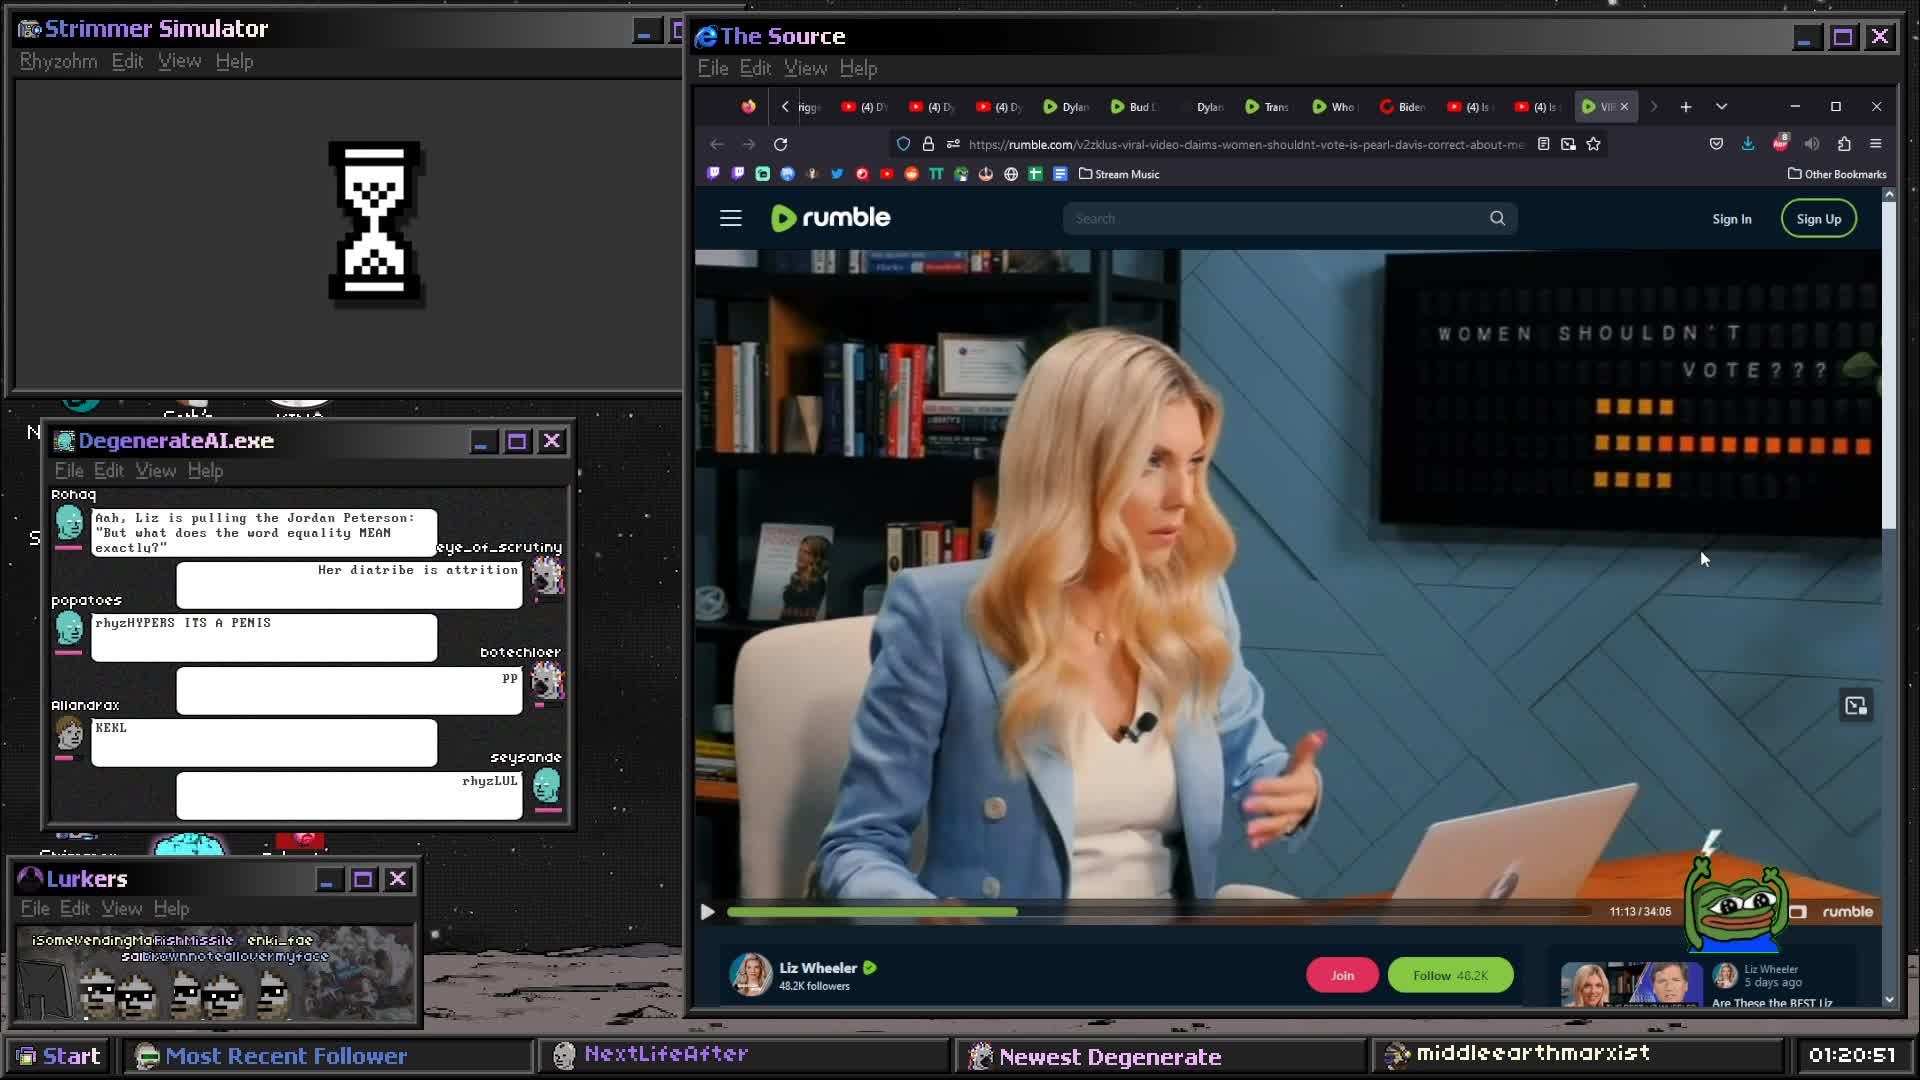The height and width of the screenshot is (1080, 1920).
Task: Switch to the 'Bud L' tab
Action: click(x=1134, y=107)
